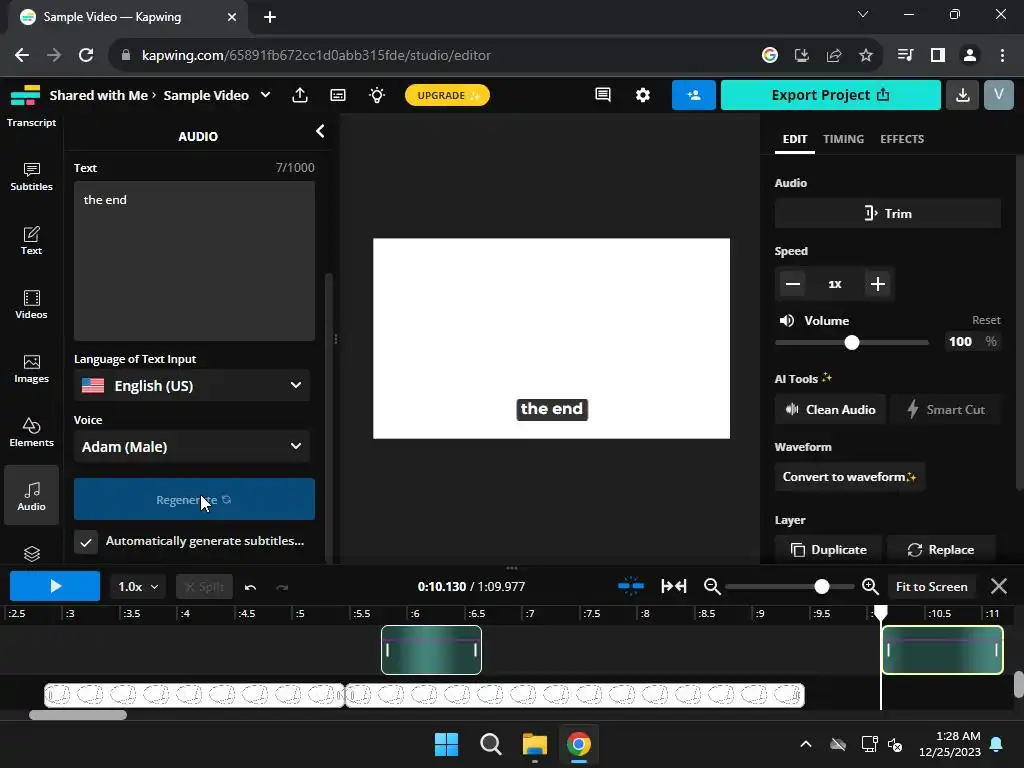
Task: Open the Voice dropdown Adam (Male)
Action: coord(192,447)
